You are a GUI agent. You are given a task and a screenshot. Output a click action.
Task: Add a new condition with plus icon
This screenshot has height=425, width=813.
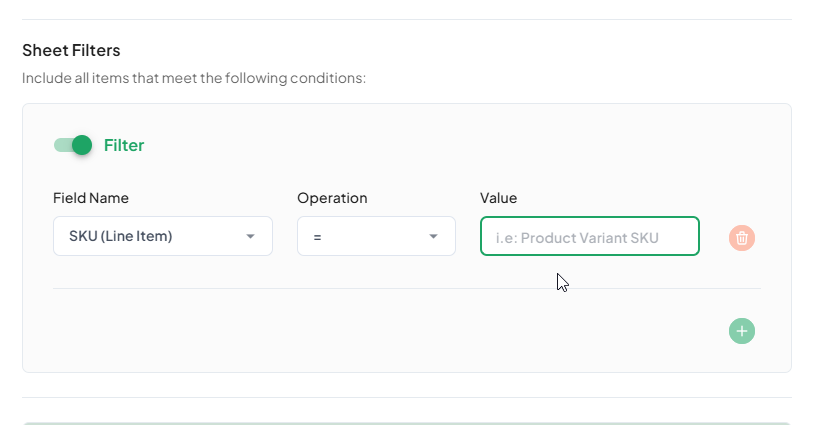coord(742,331)
